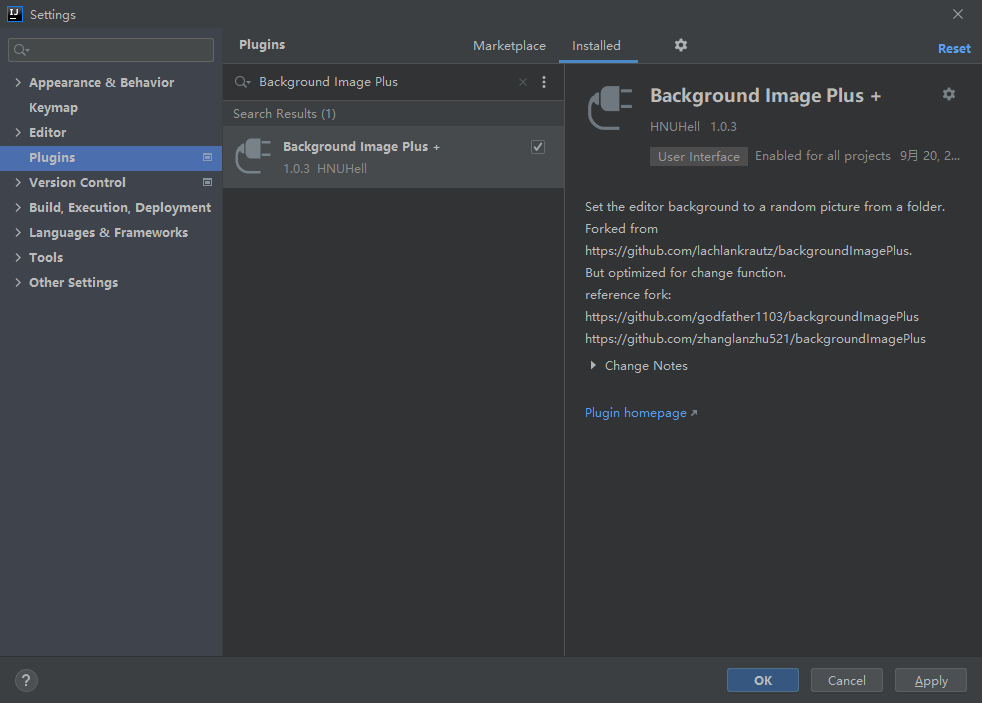Click 'Search Results (1)' header

click(284, 114)
